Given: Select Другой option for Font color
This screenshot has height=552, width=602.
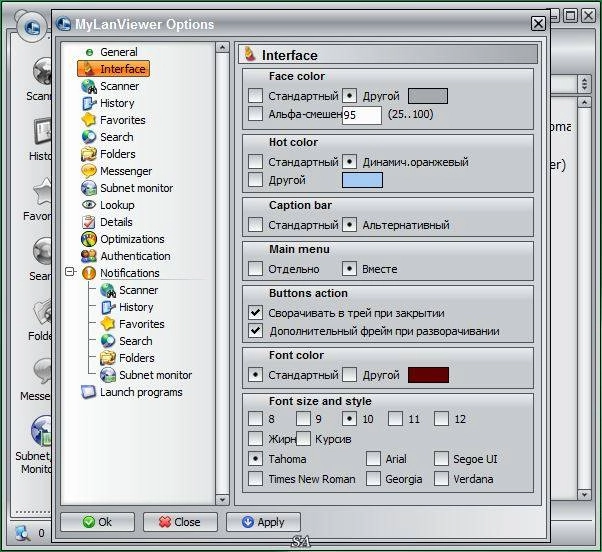Looking at the screenshot, I should coord(349,375).
